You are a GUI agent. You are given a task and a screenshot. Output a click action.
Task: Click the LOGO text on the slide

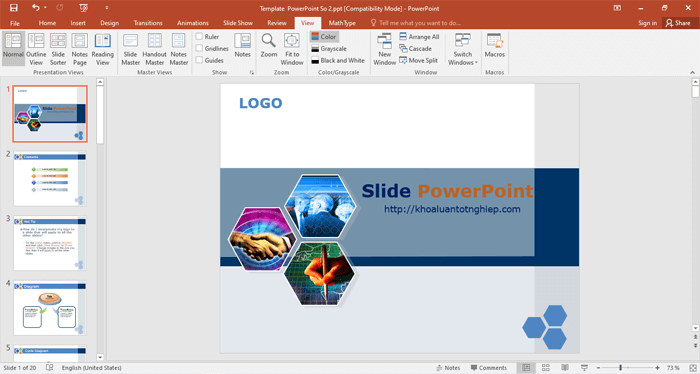(261, 103)
